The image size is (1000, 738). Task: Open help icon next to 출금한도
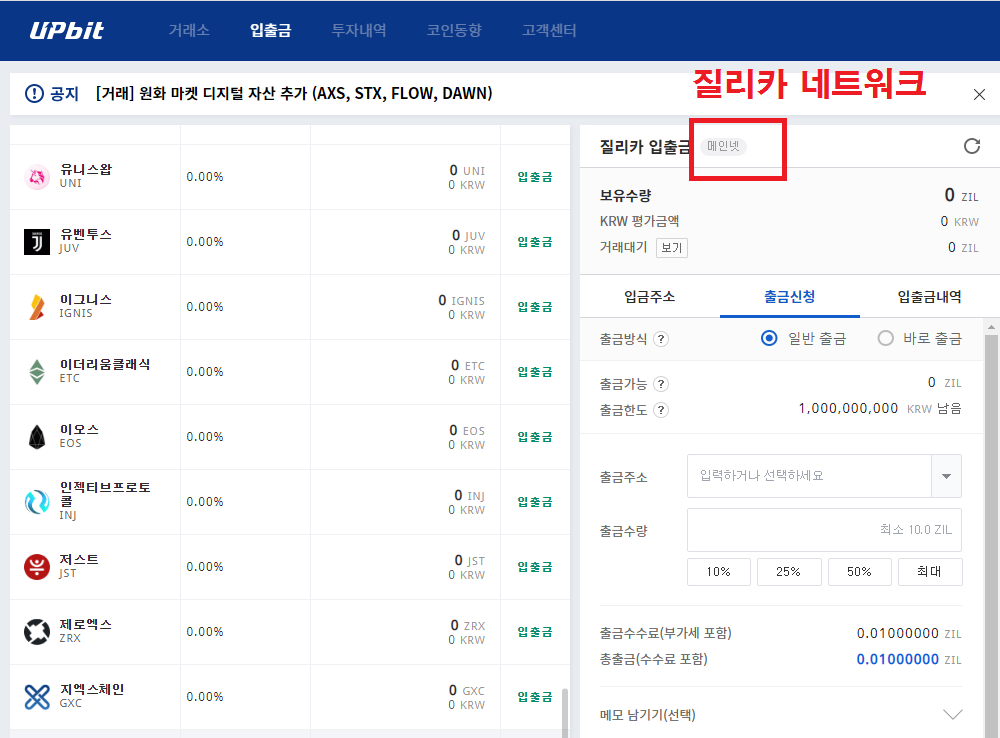pos(661,410)
